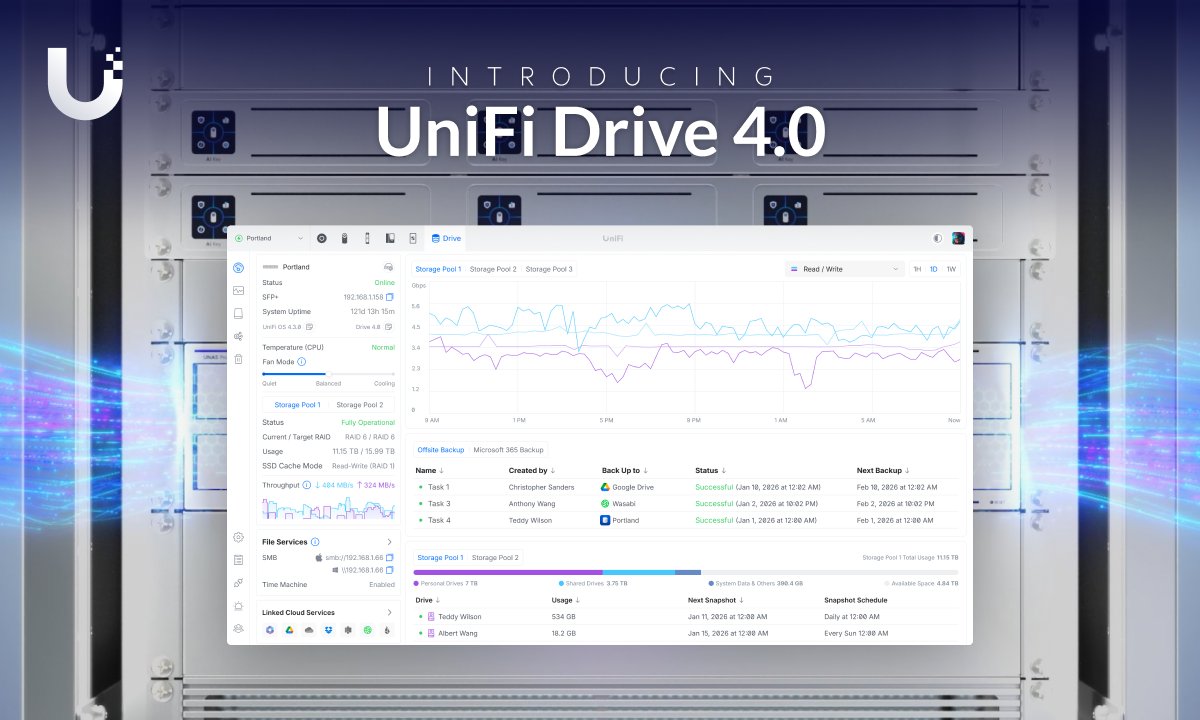Click the Time Machine Enabled status

click(x=382, y=584)
